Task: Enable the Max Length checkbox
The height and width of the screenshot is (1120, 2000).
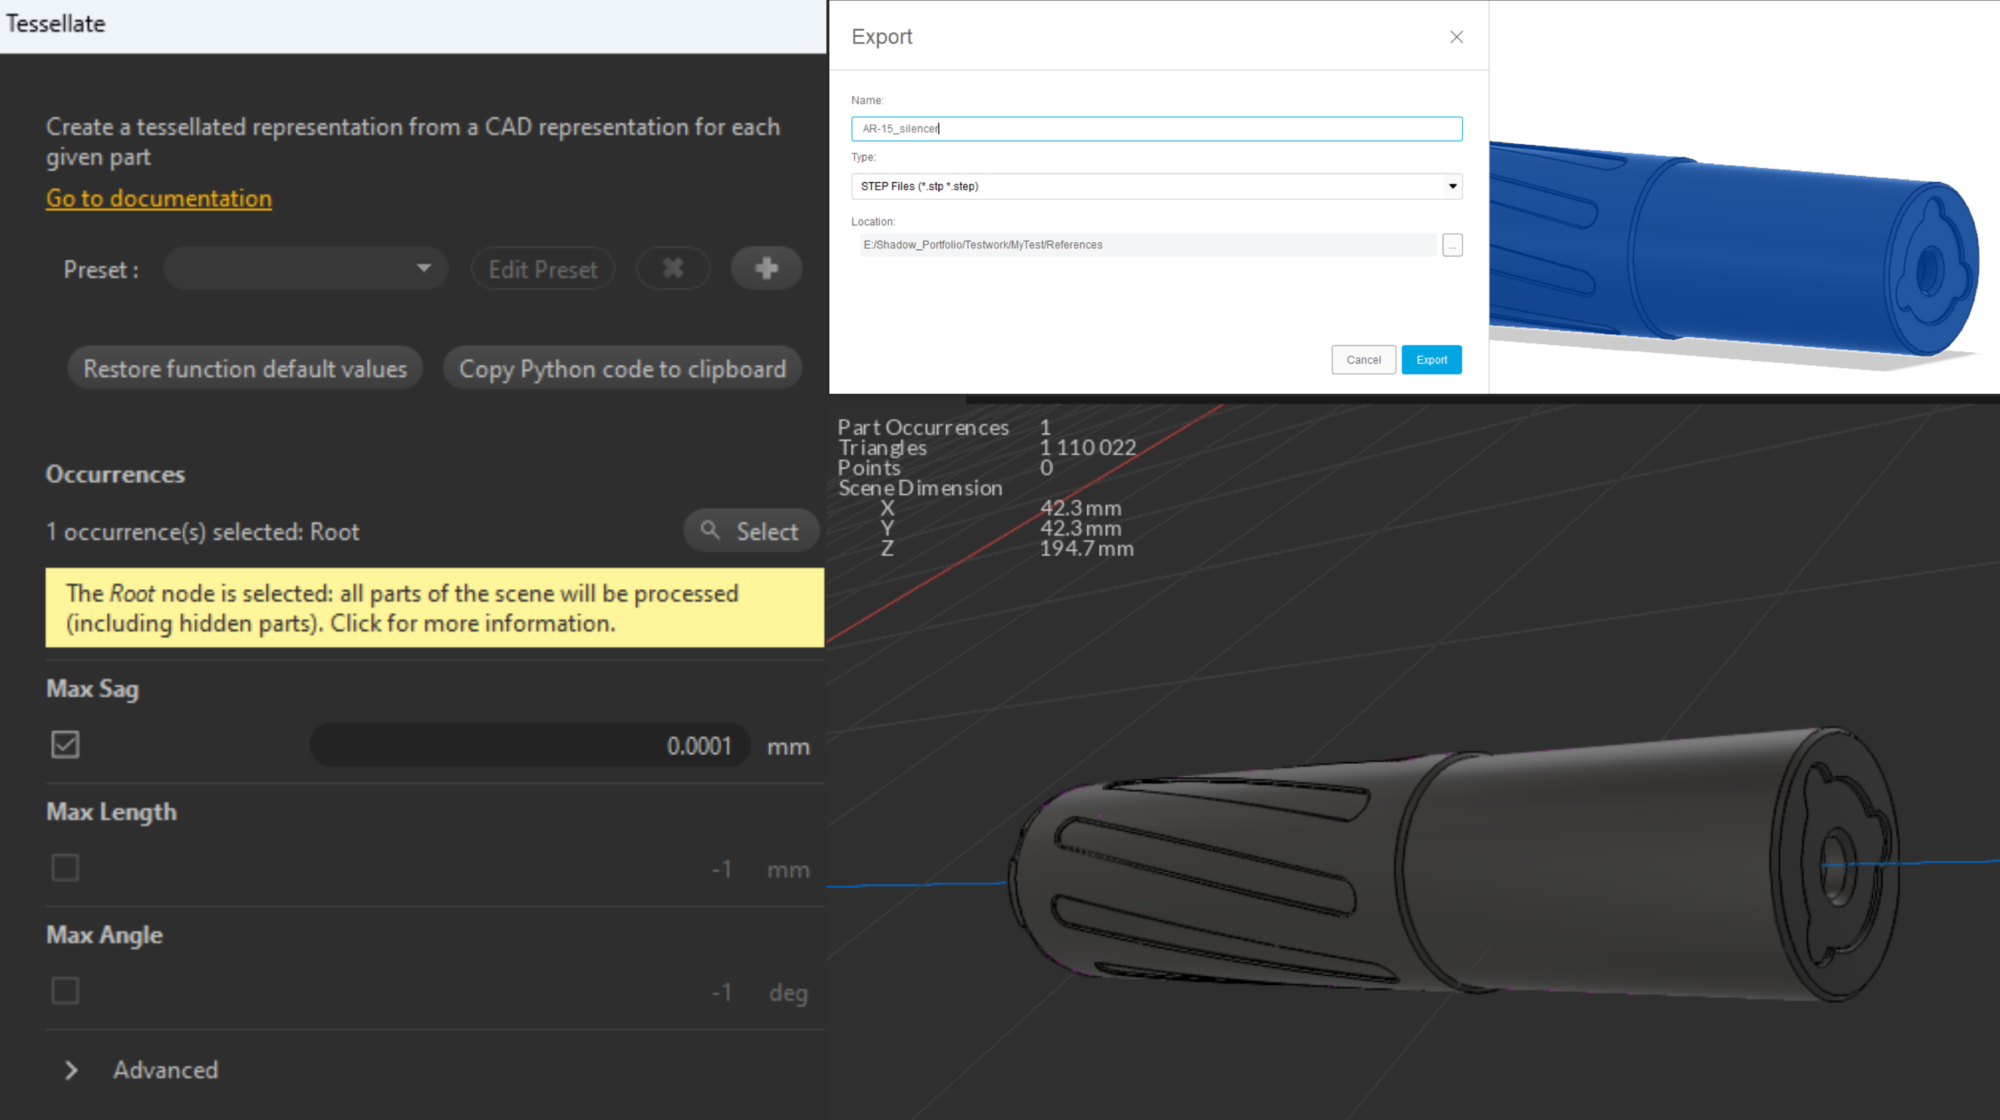Action: pyautogui.click(x=65, y=868)
